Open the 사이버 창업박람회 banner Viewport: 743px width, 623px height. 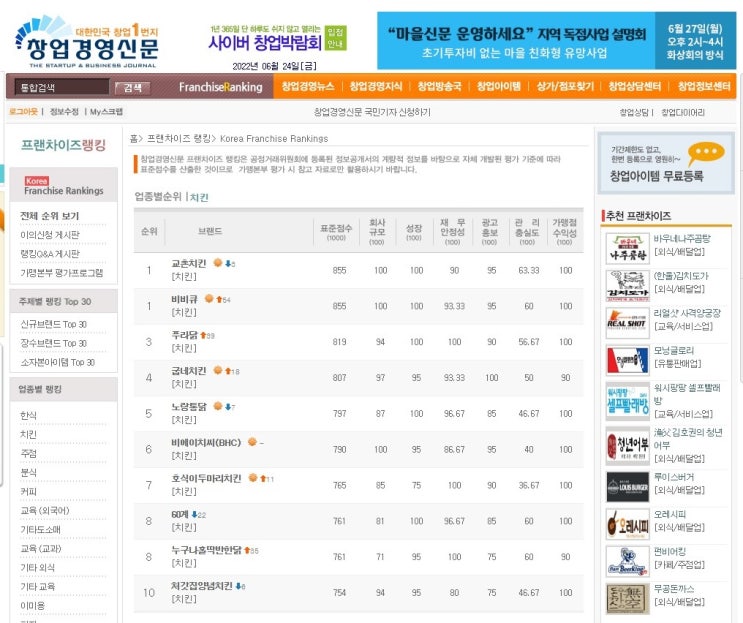[x=278, y=38]
